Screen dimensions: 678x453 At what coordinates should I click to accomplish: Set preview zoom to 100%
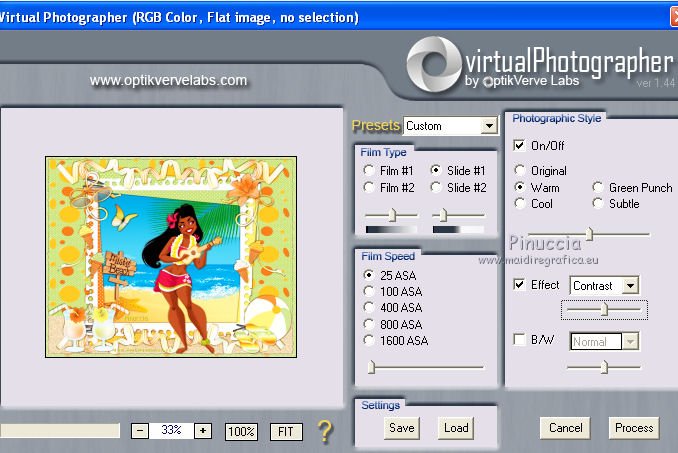(241, 431)
